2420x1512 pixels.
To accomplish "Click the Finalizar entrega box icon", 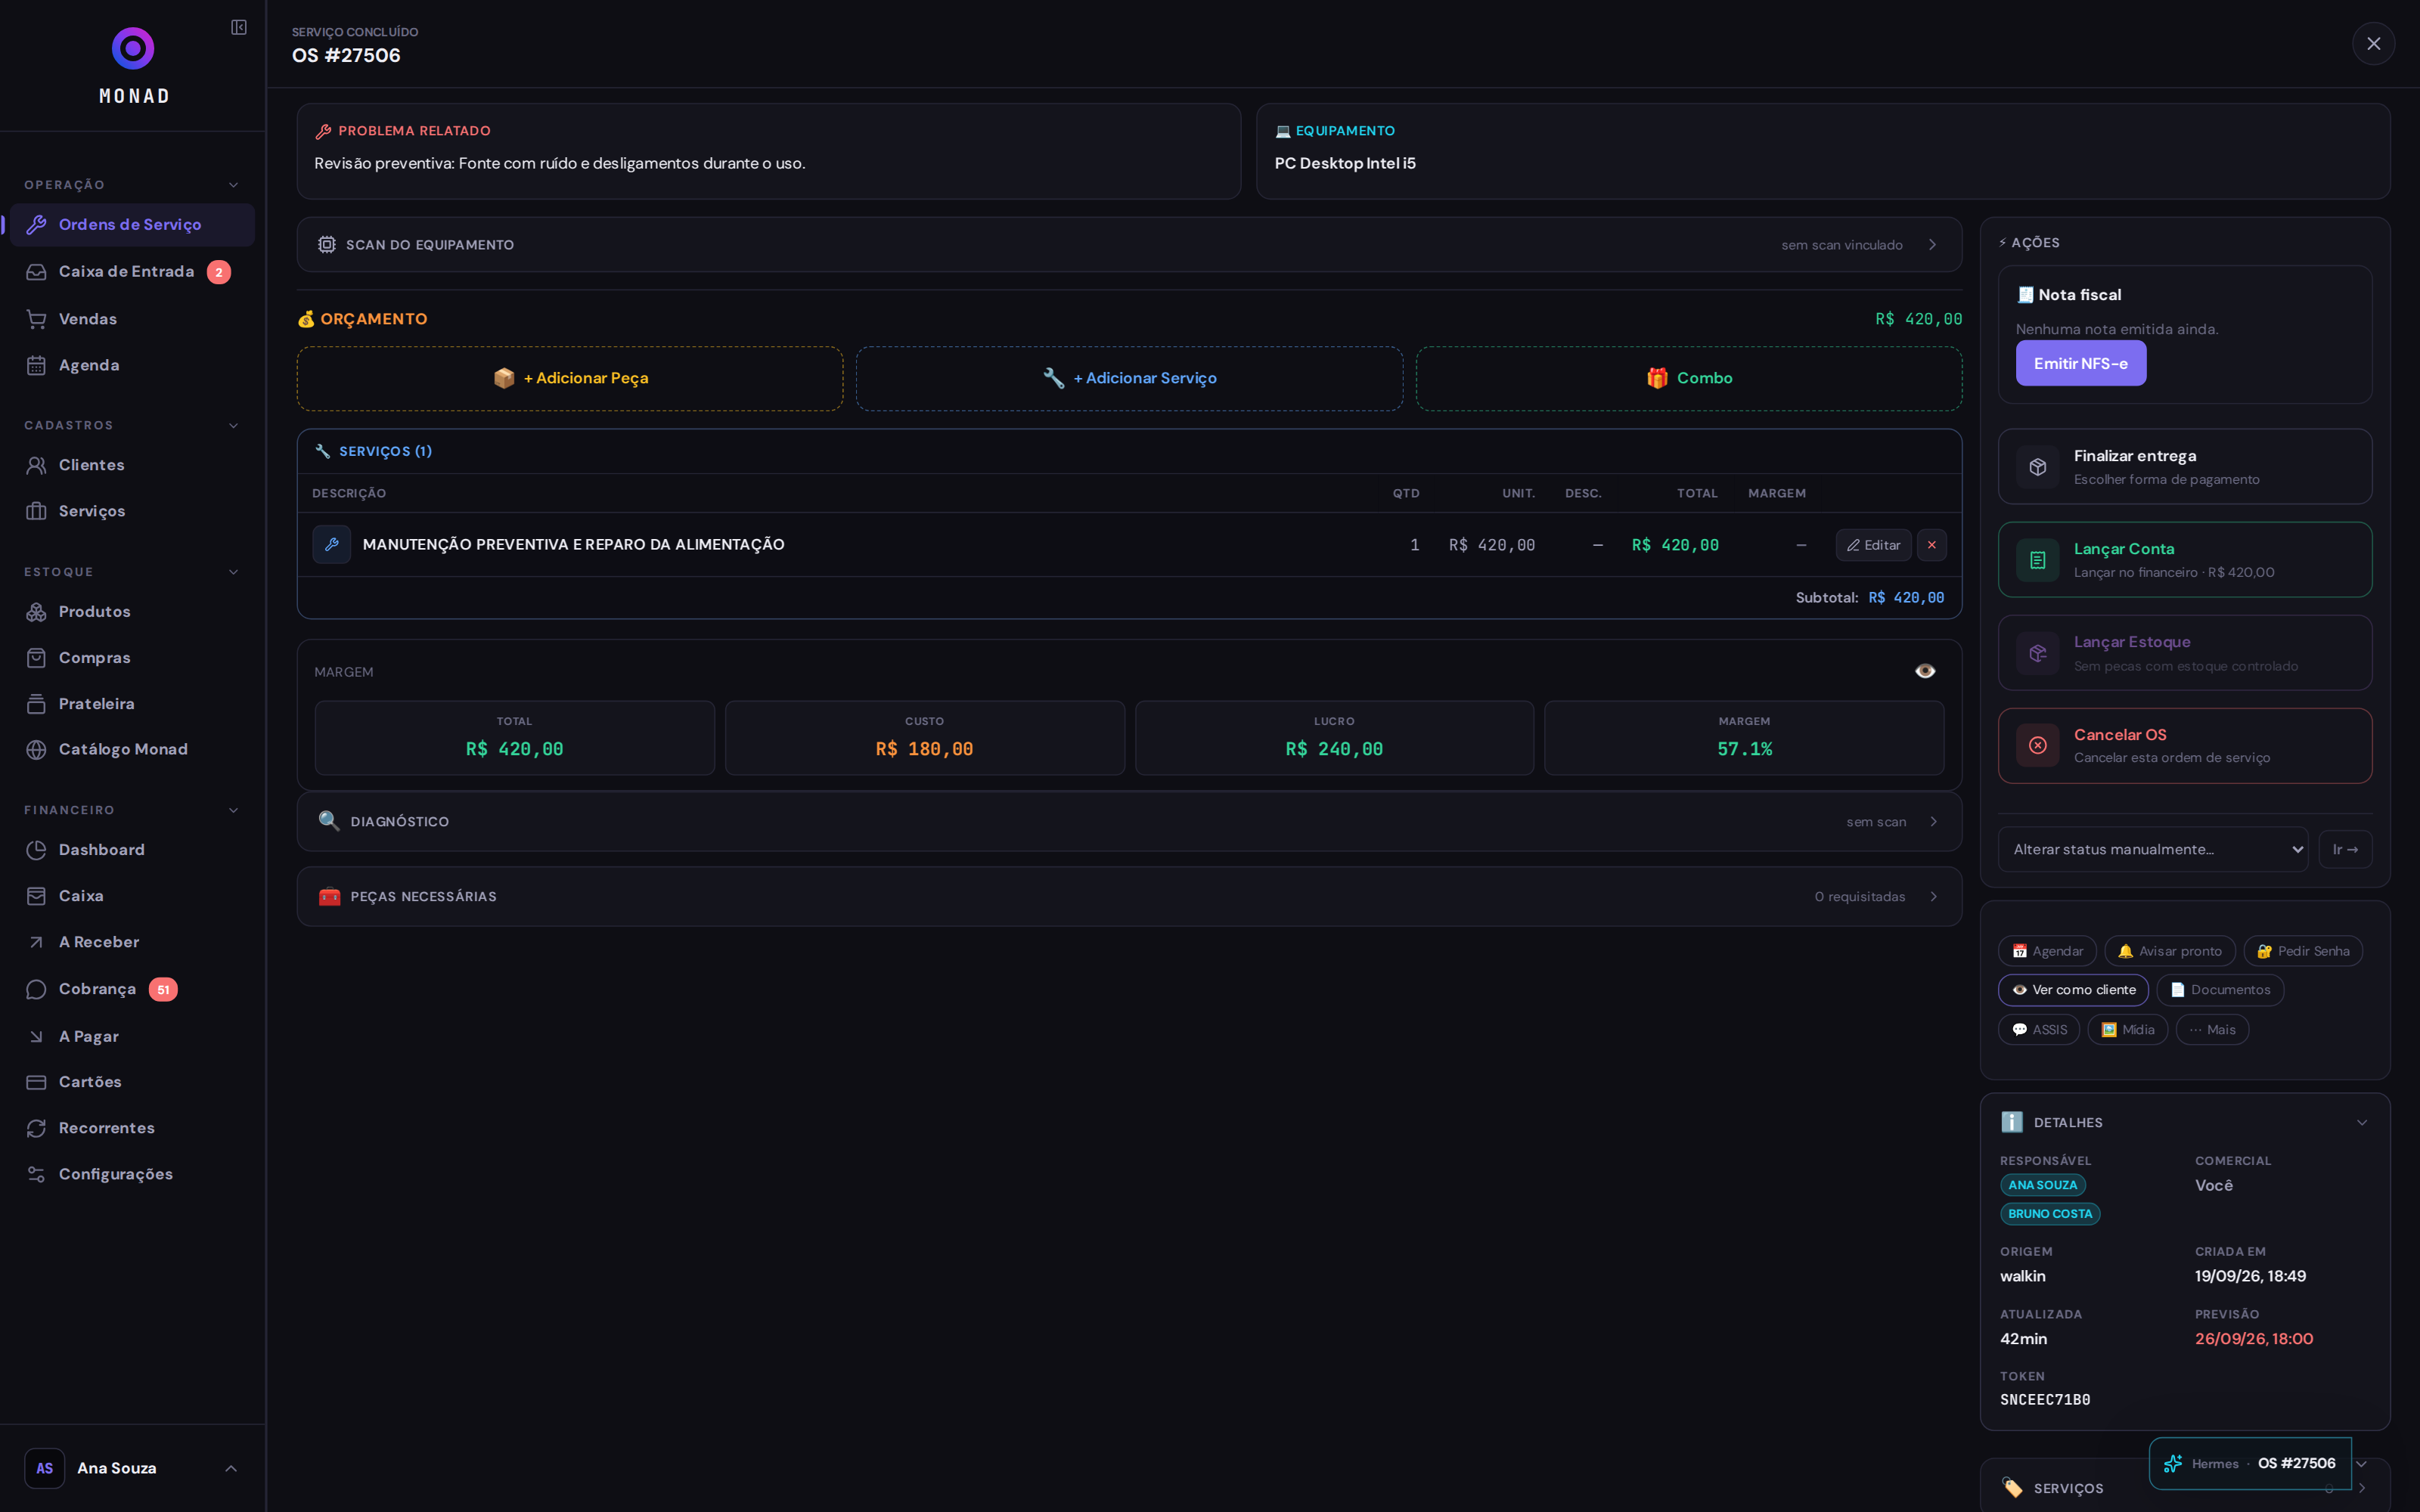I will (x=2037, y=467).
